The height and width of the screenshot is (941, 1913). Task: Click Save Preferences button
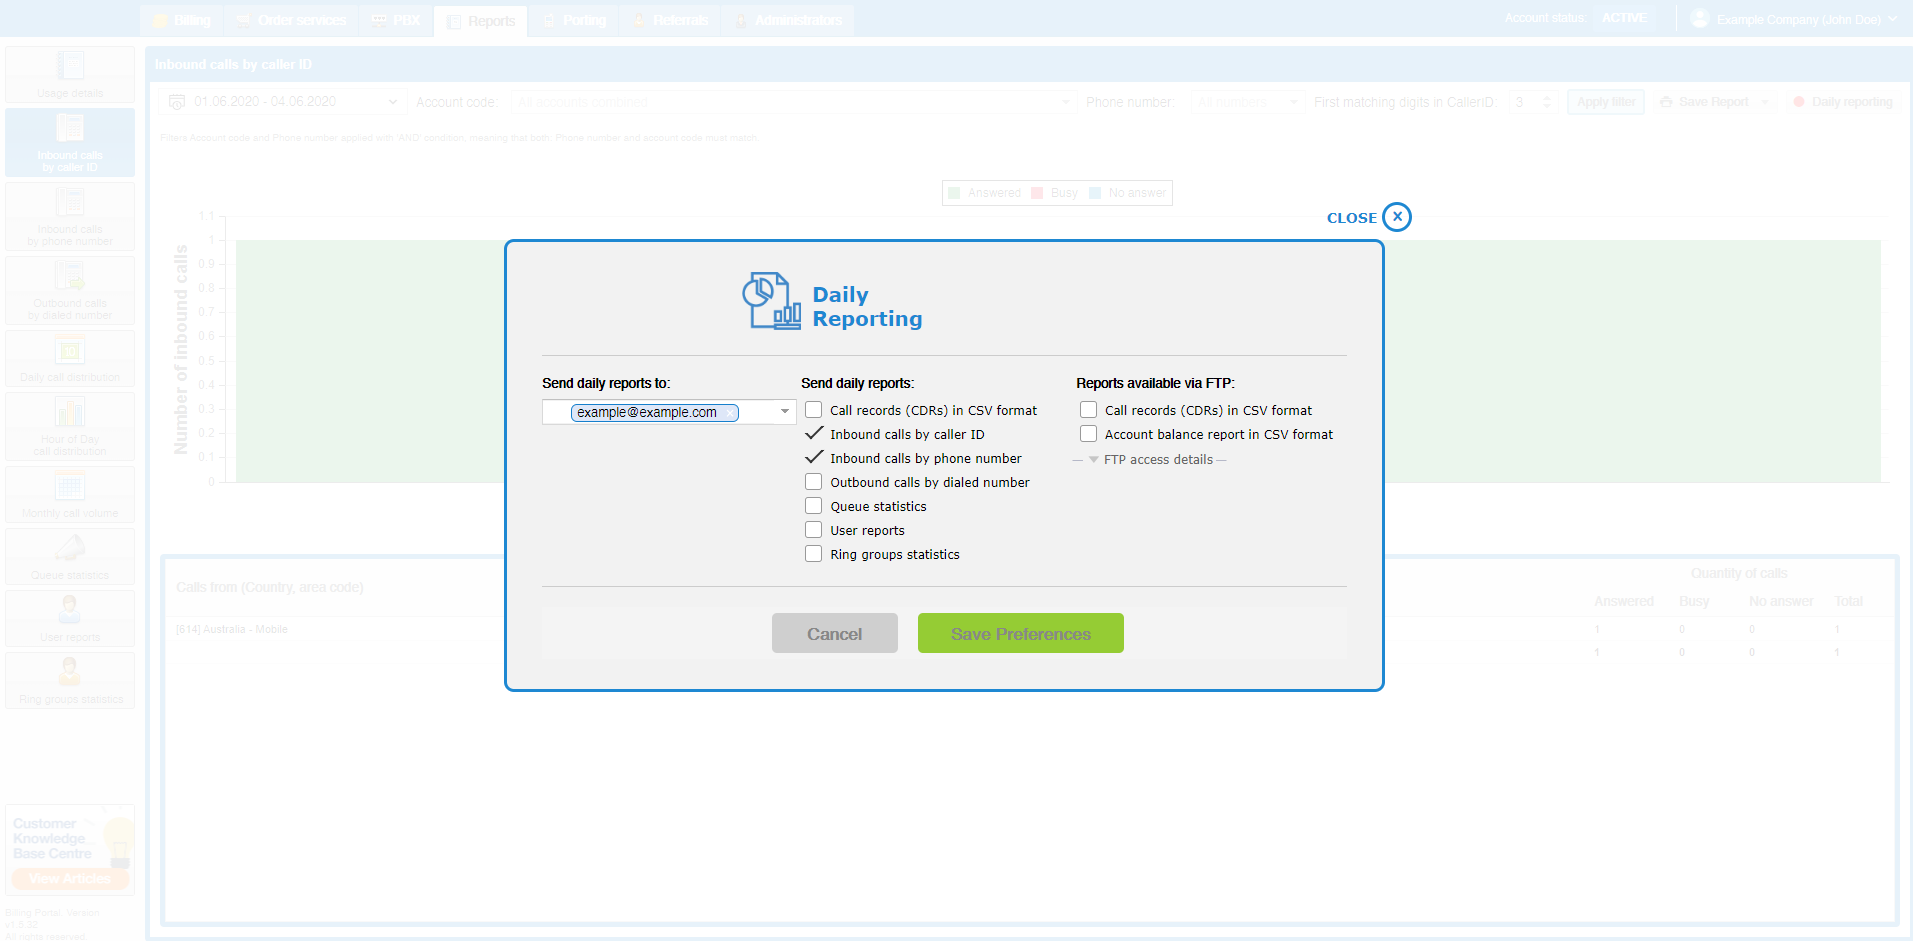click(1021, 633)
